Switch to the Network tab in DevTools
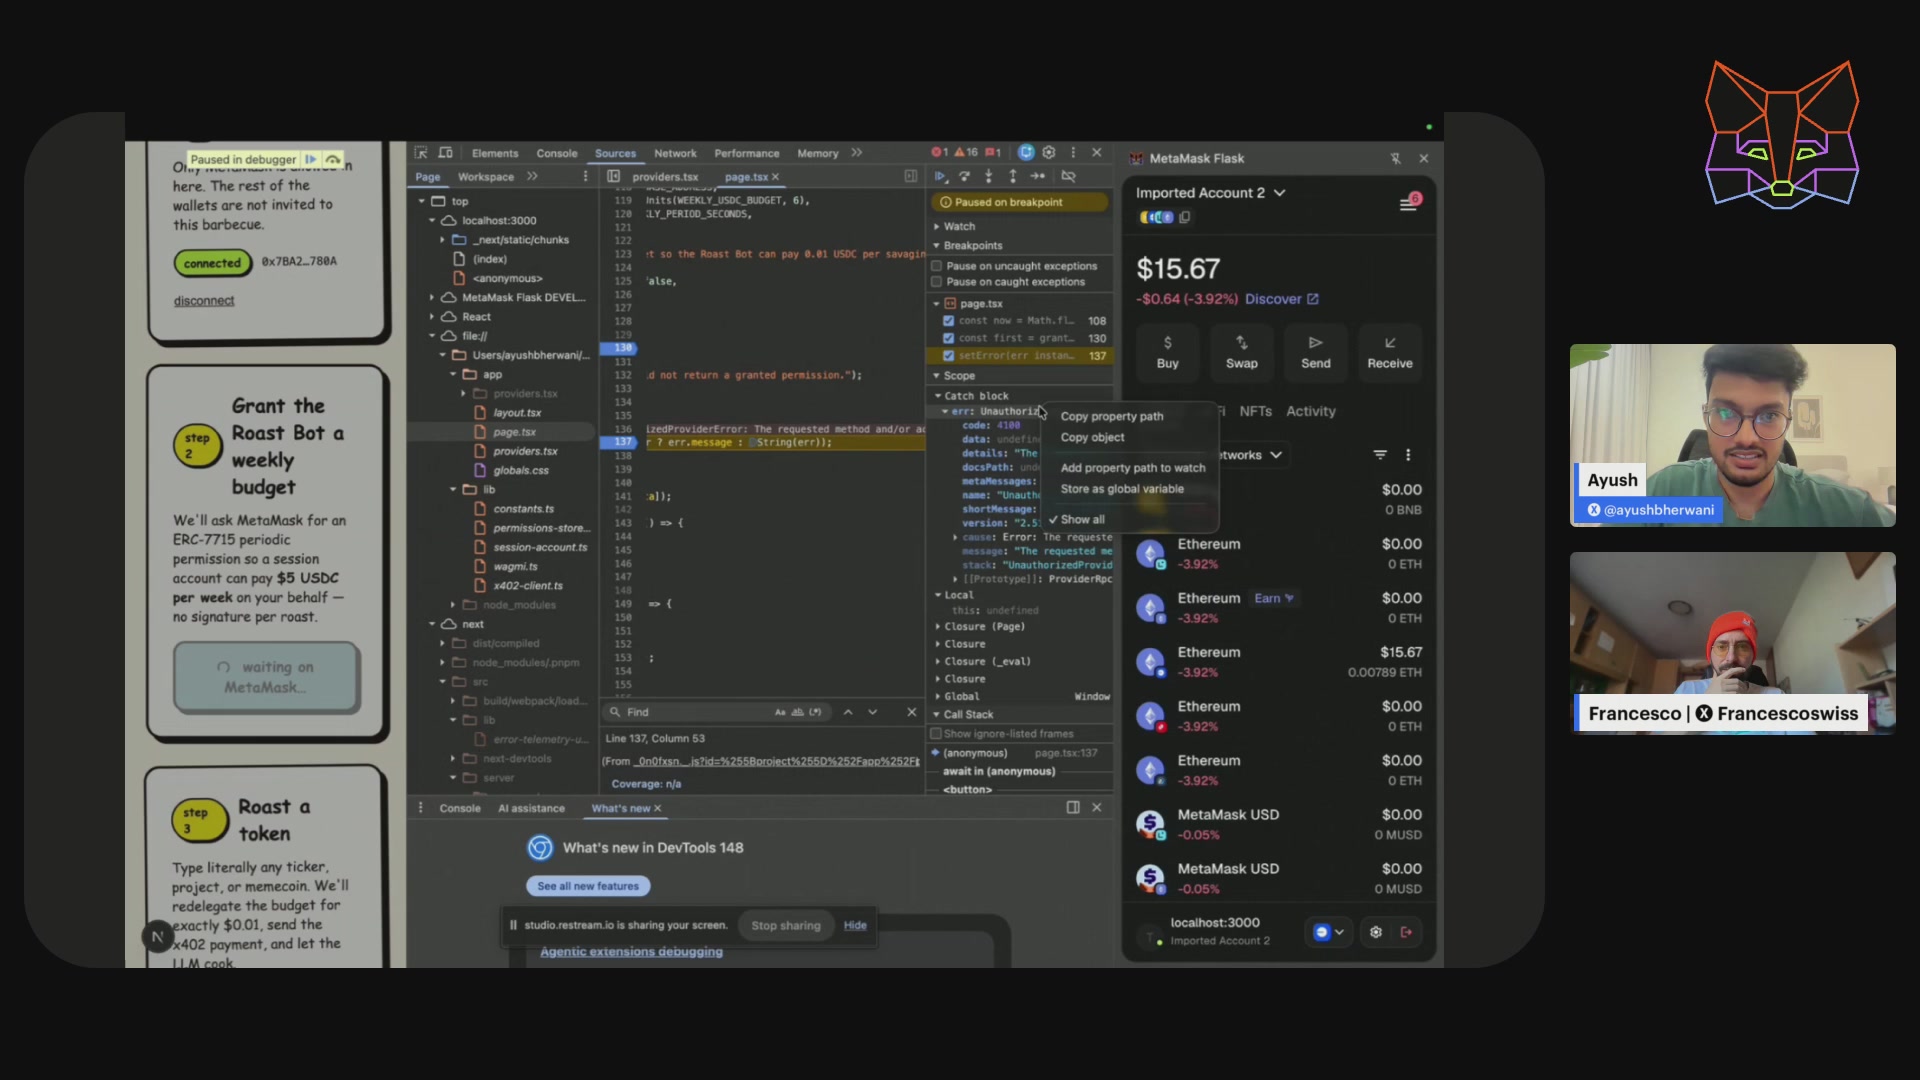The width and height of the screenshot is (1920, 1080). point(675,154)
